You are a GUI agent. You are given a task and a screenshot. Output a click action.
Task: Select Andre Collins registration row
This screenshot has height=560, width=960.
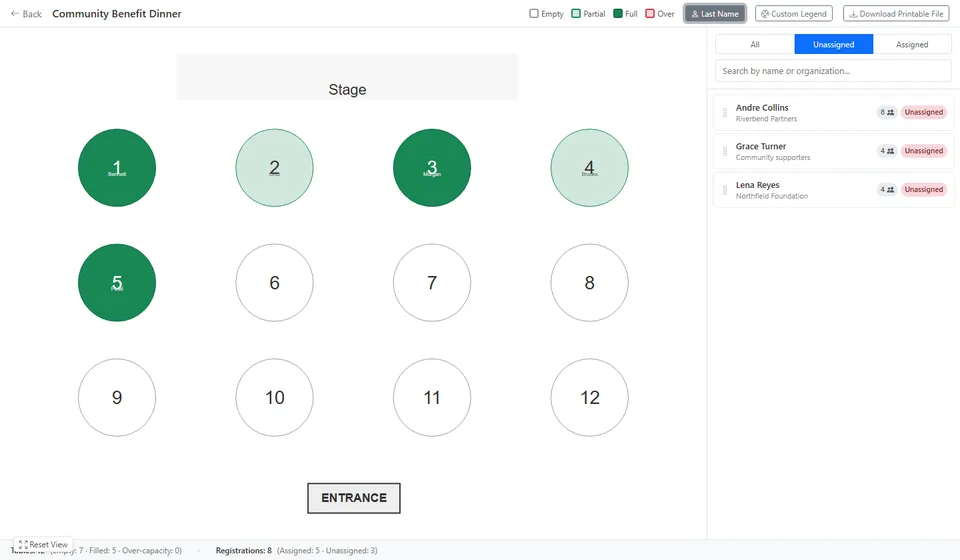coord(833,113)
